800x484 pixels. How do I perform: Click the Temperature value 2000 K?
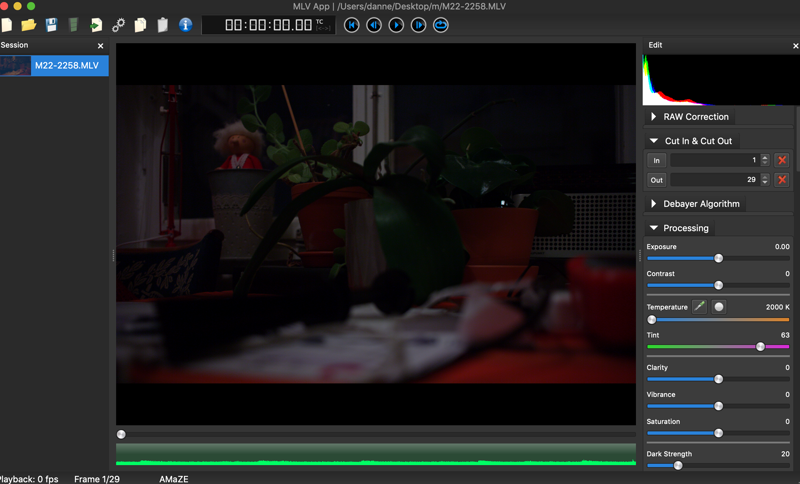click(778, 307)
